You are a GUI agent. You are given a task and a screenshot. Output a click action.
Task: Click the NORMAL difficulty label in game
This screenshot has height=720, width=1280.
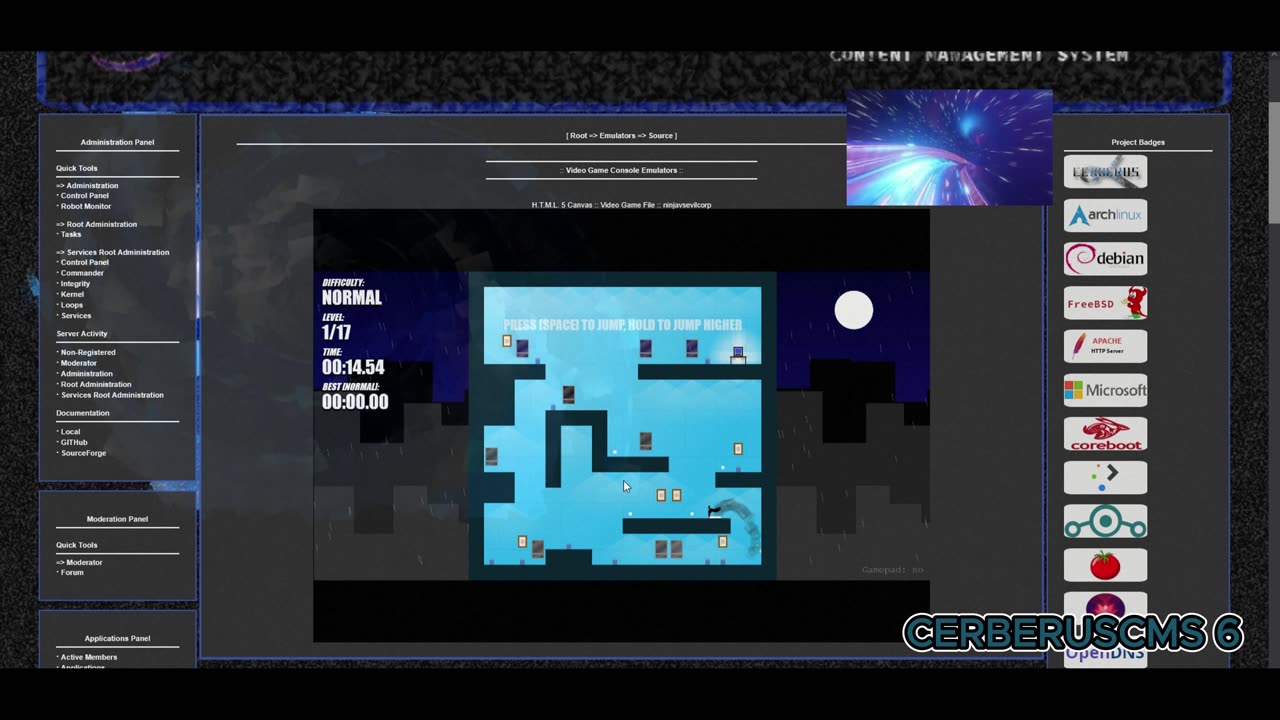[352, 297]
